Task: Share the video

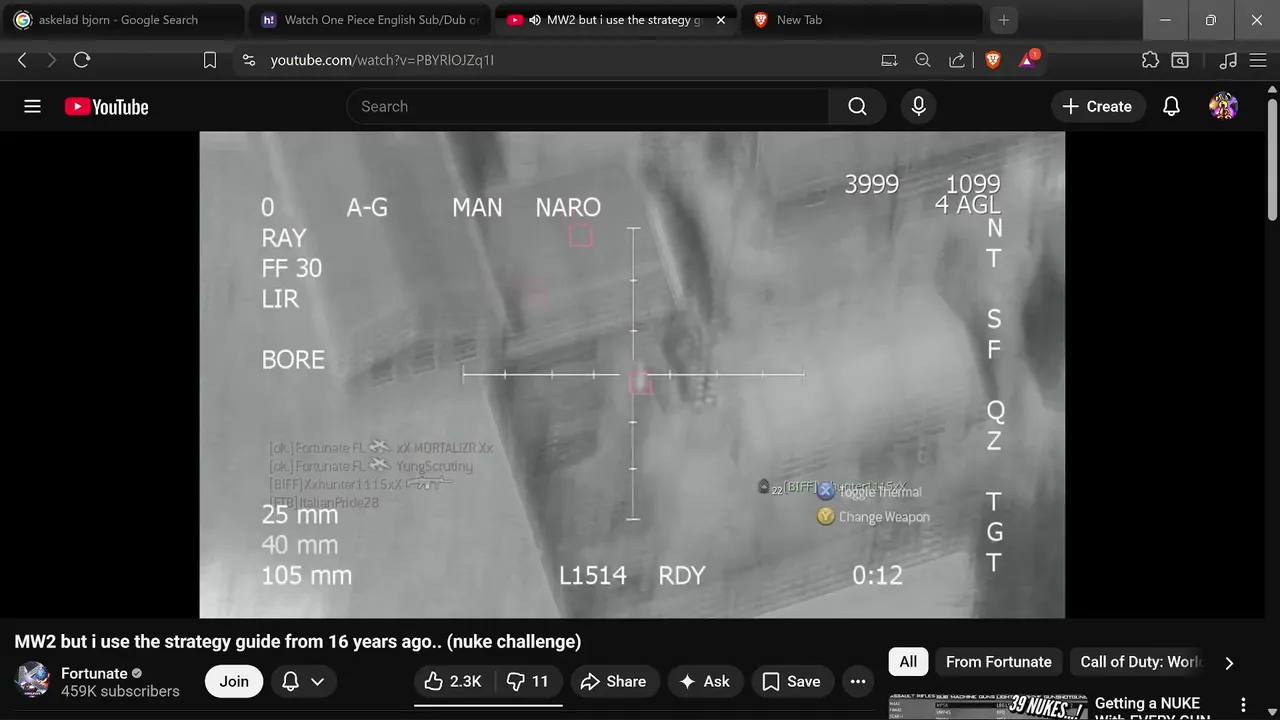Action: click(x=614, y=681)
